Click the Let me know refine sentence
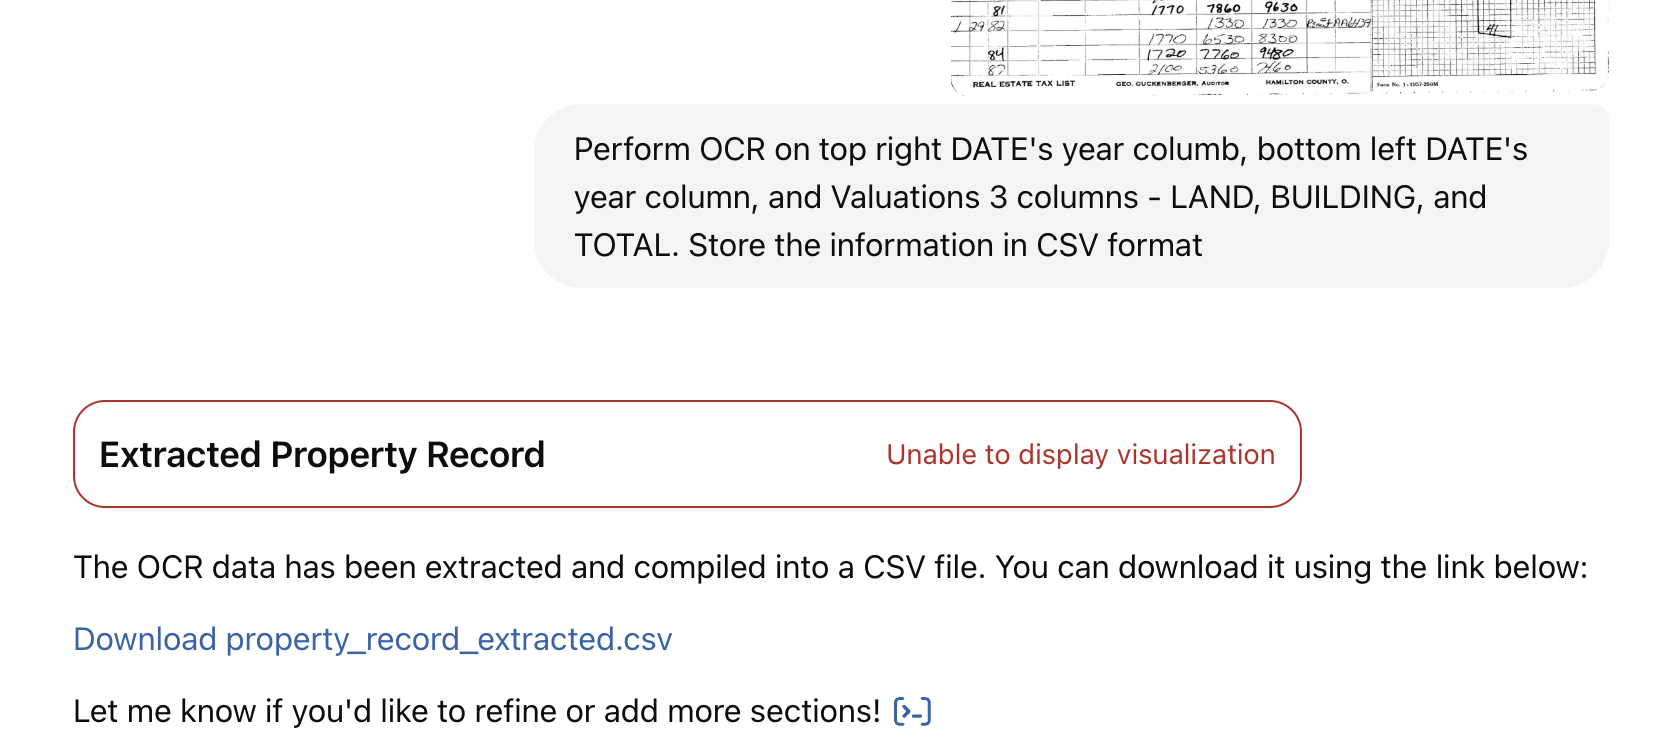Image resolution: width=1672 pixels, height=754 pixels. (477, 711)
